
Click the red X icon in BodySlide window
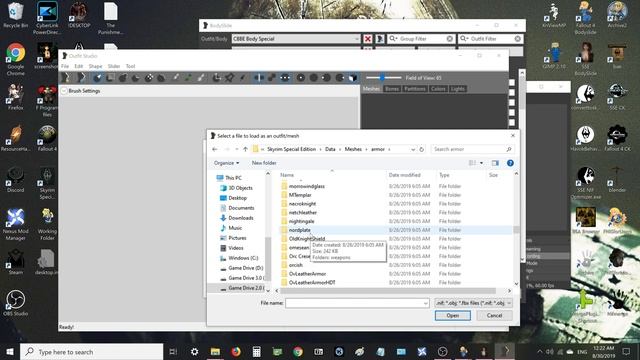pyautogui.click(x=368, y=39)
